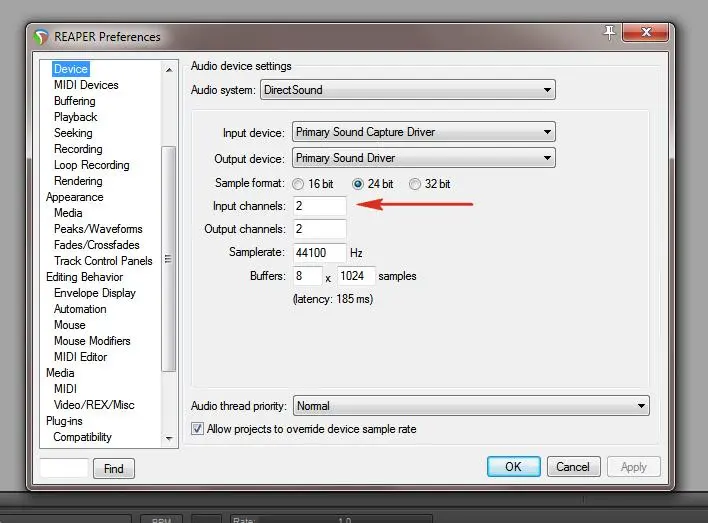
Task: Open Automation preferences
Action: pyautogui.click(x=80, y=309)
